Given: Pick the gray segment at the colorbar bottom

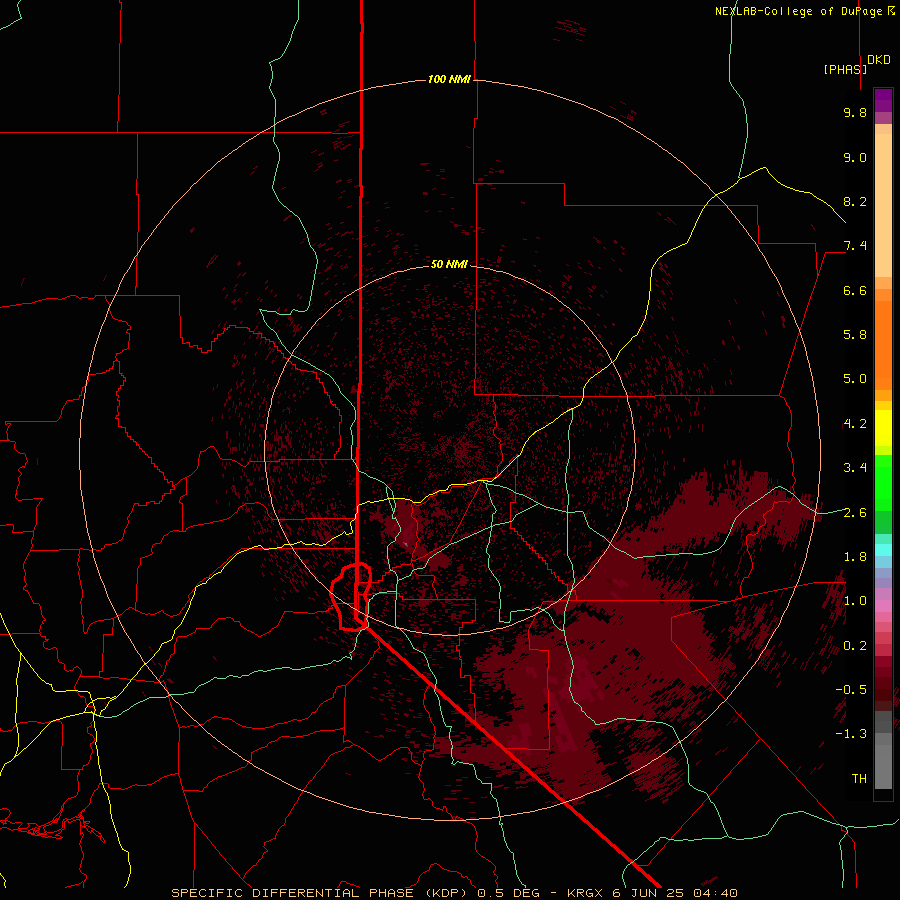Looking at the screenshot, I should pyautogui.click(x=883, y=766).
